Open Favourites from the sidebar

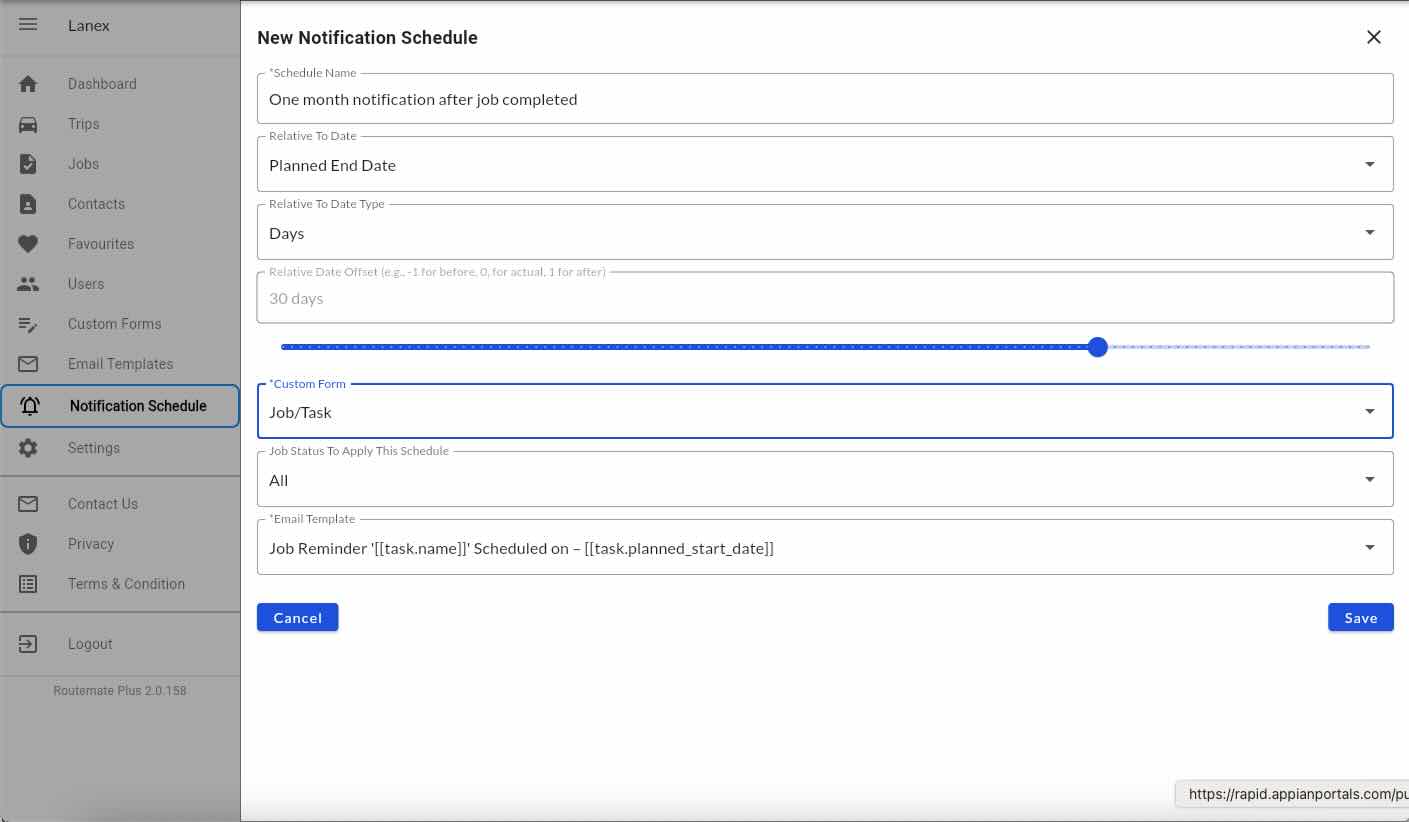click(x=101, y=244)
